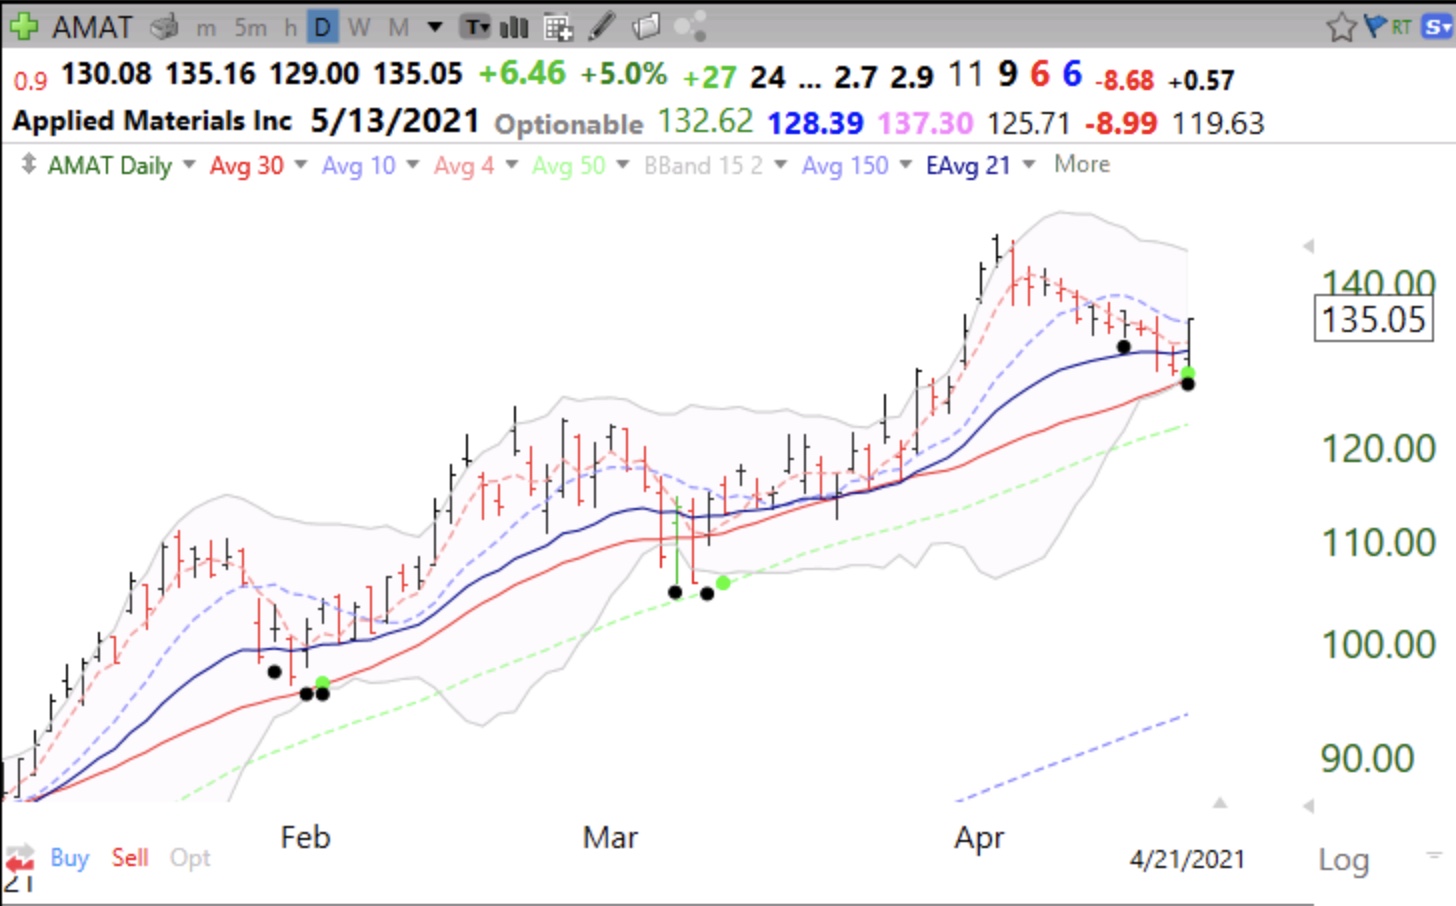Image resolution: width=1456 pixels, height=906 pixels.
Task: Click the 5/13/2021 date text
Action: pyautogui.click(x=395, y=121)
